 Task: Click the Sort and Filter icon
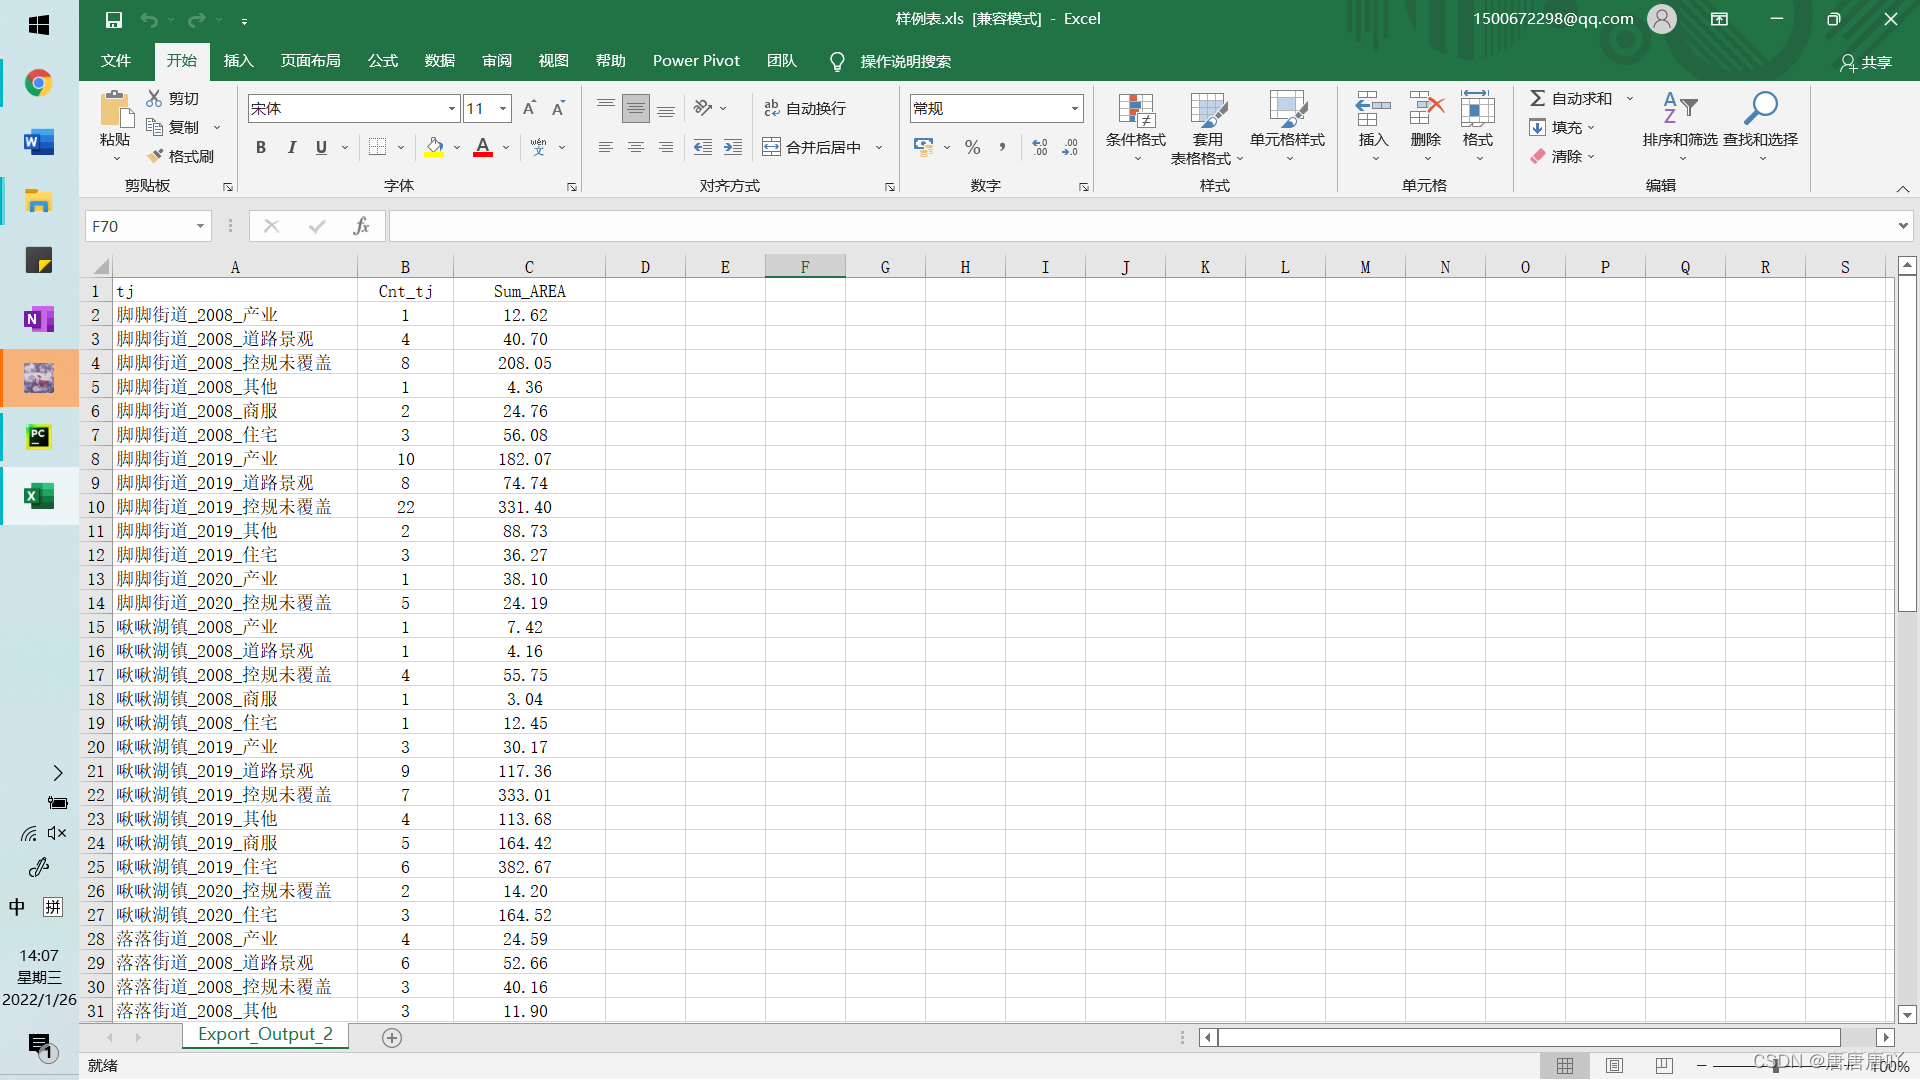click(x=1679, y=108)
